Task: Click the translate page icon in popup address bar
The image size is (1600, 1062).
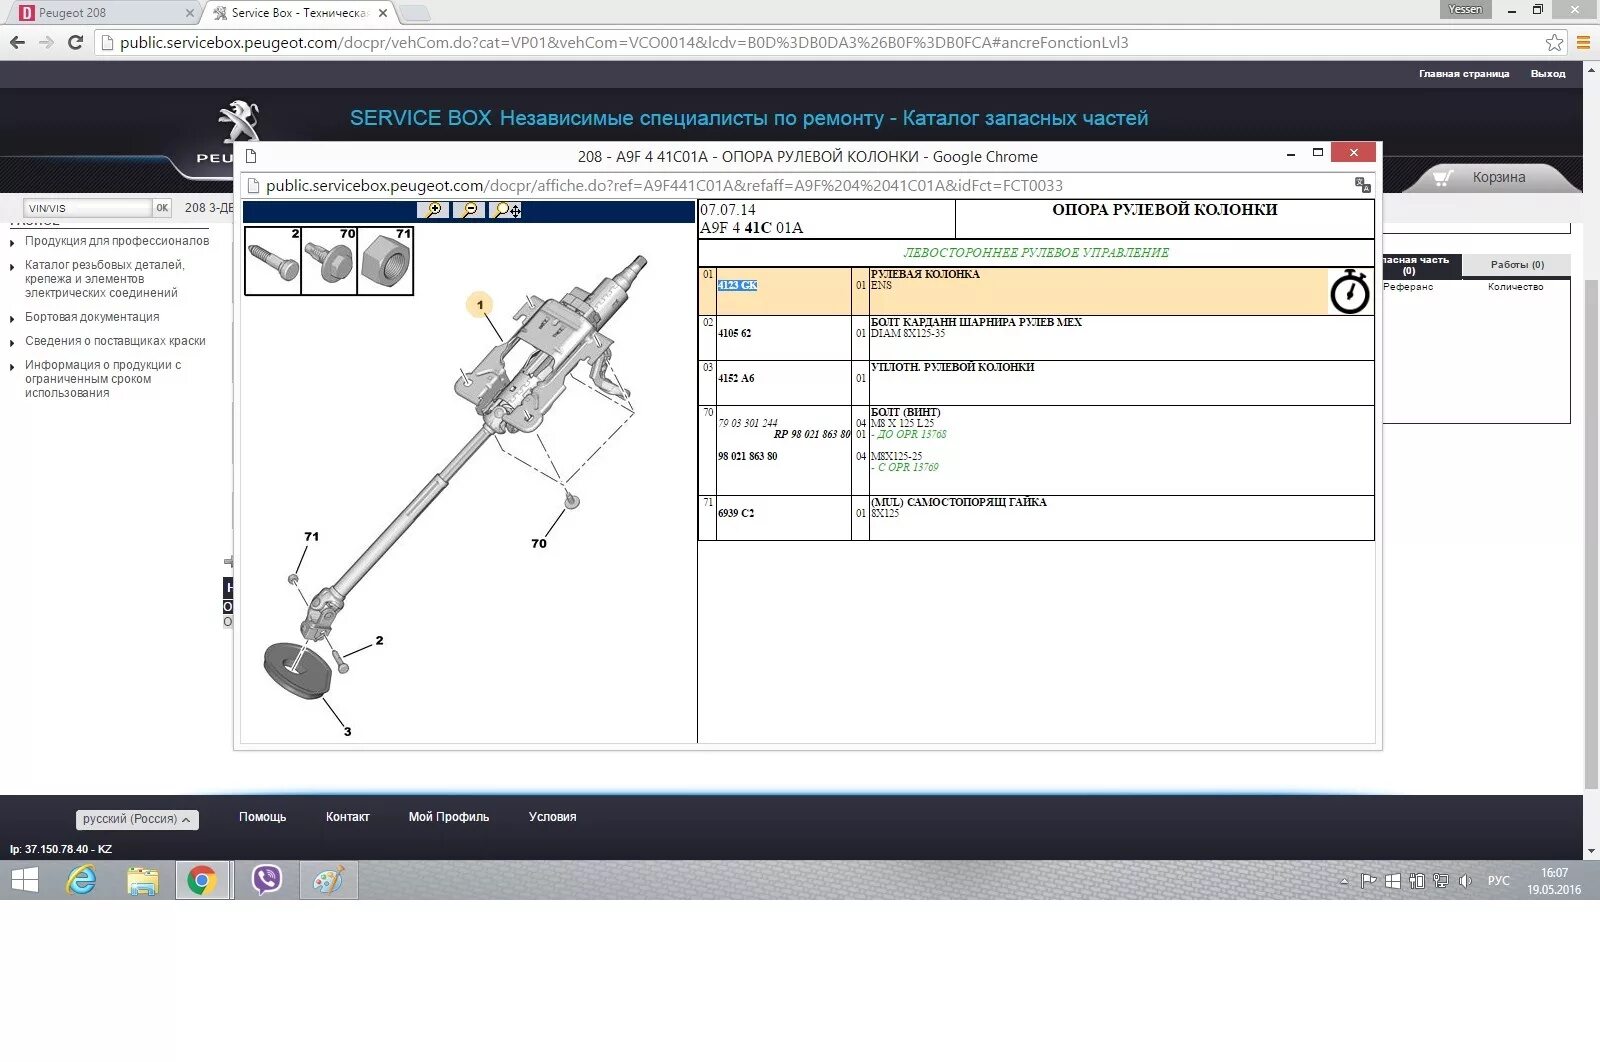Action: click(x=1362, y=185)
